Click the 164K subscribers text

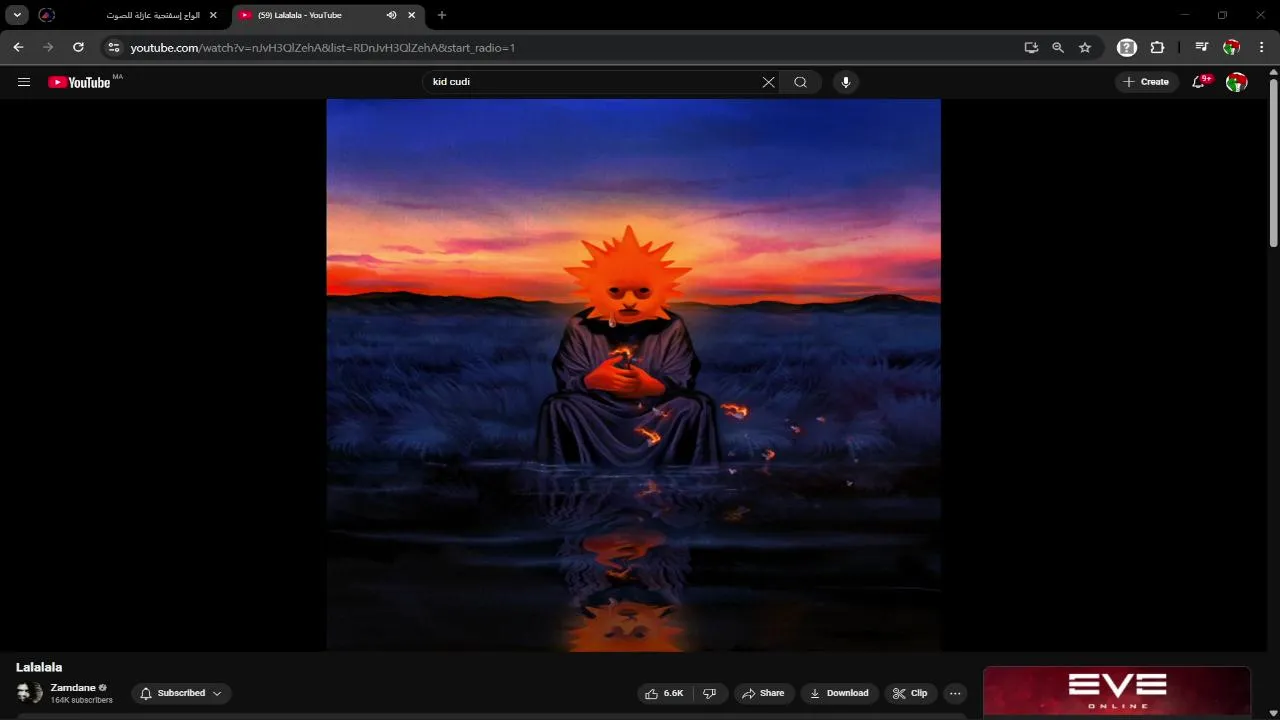tap(82, 701)
